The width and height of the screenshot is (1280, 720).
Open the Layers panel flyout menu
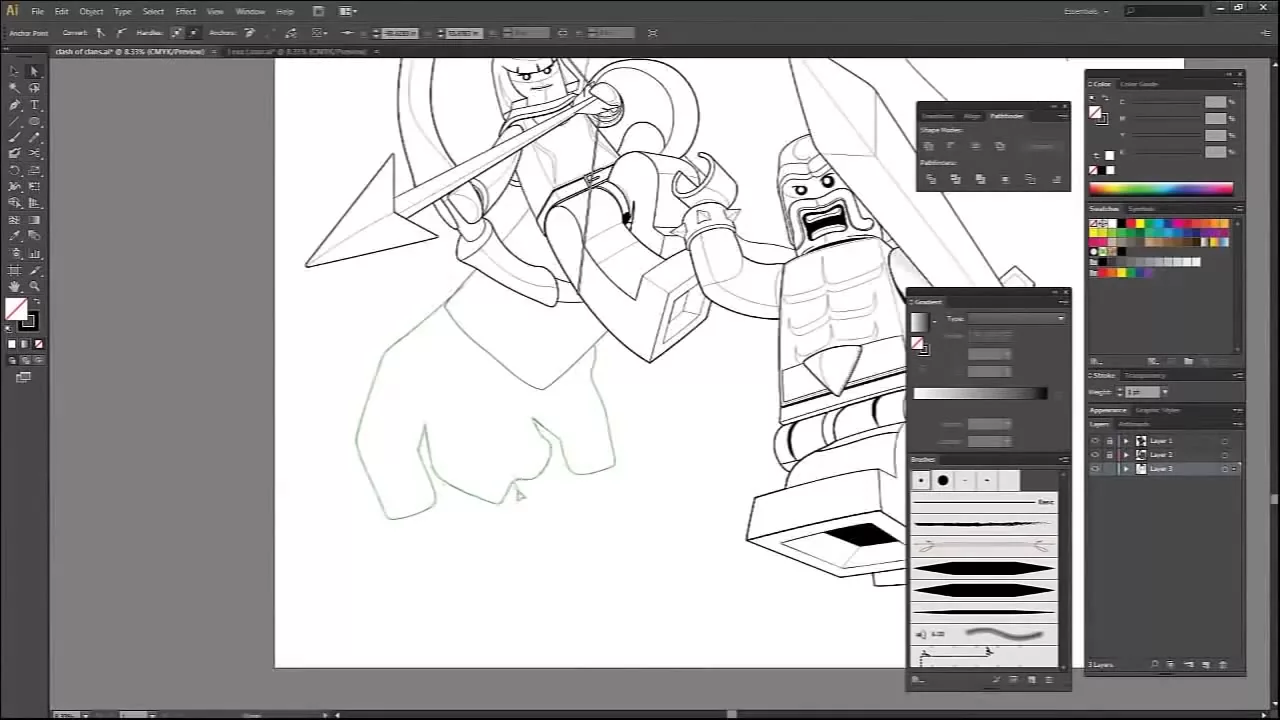pyautogui.click(x=1238, y=424)
